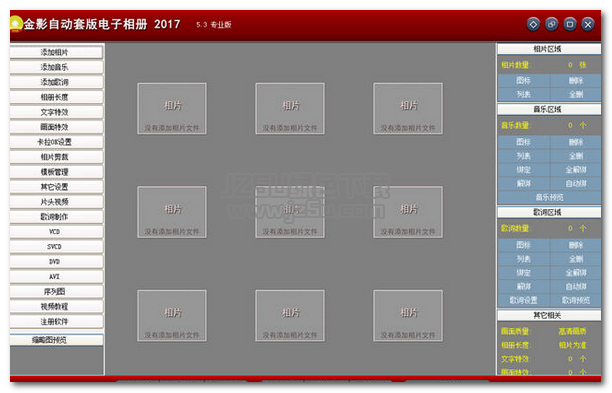The height and width of the screenshot is (393, 612).
Task: Click 解绑 under 歌词区域
Action: (x=523, y=286)
